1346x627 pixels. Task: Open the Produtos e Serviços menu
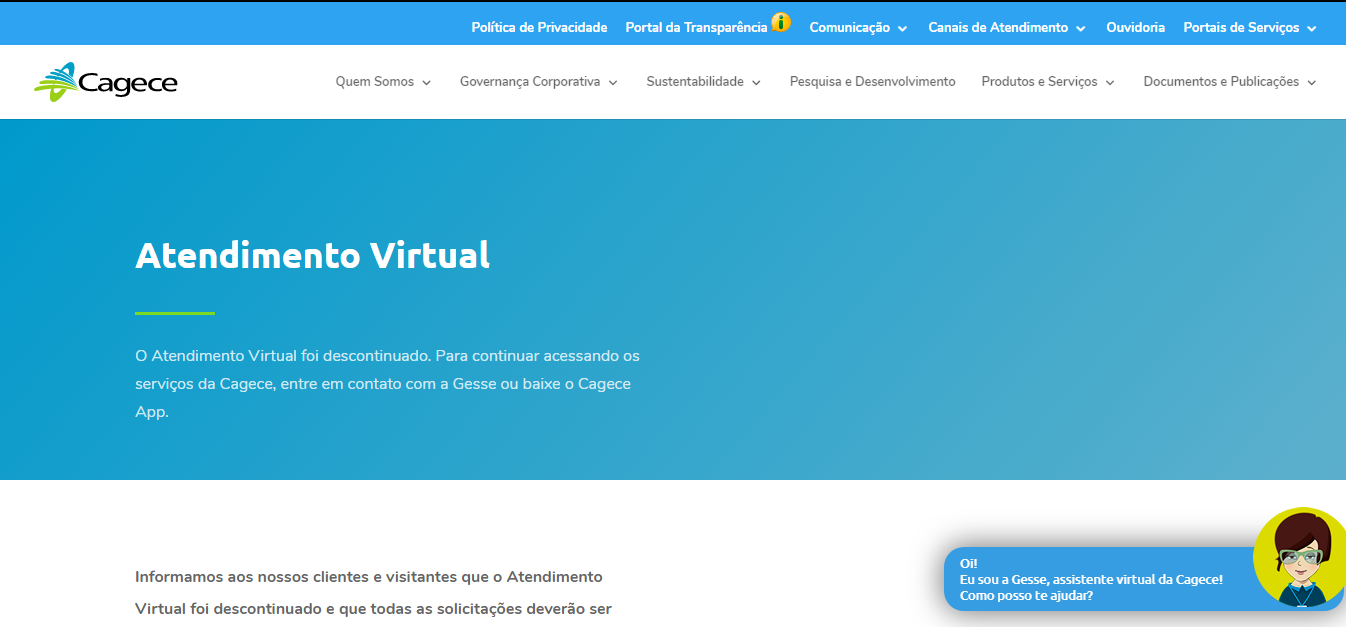[1048, 82]
